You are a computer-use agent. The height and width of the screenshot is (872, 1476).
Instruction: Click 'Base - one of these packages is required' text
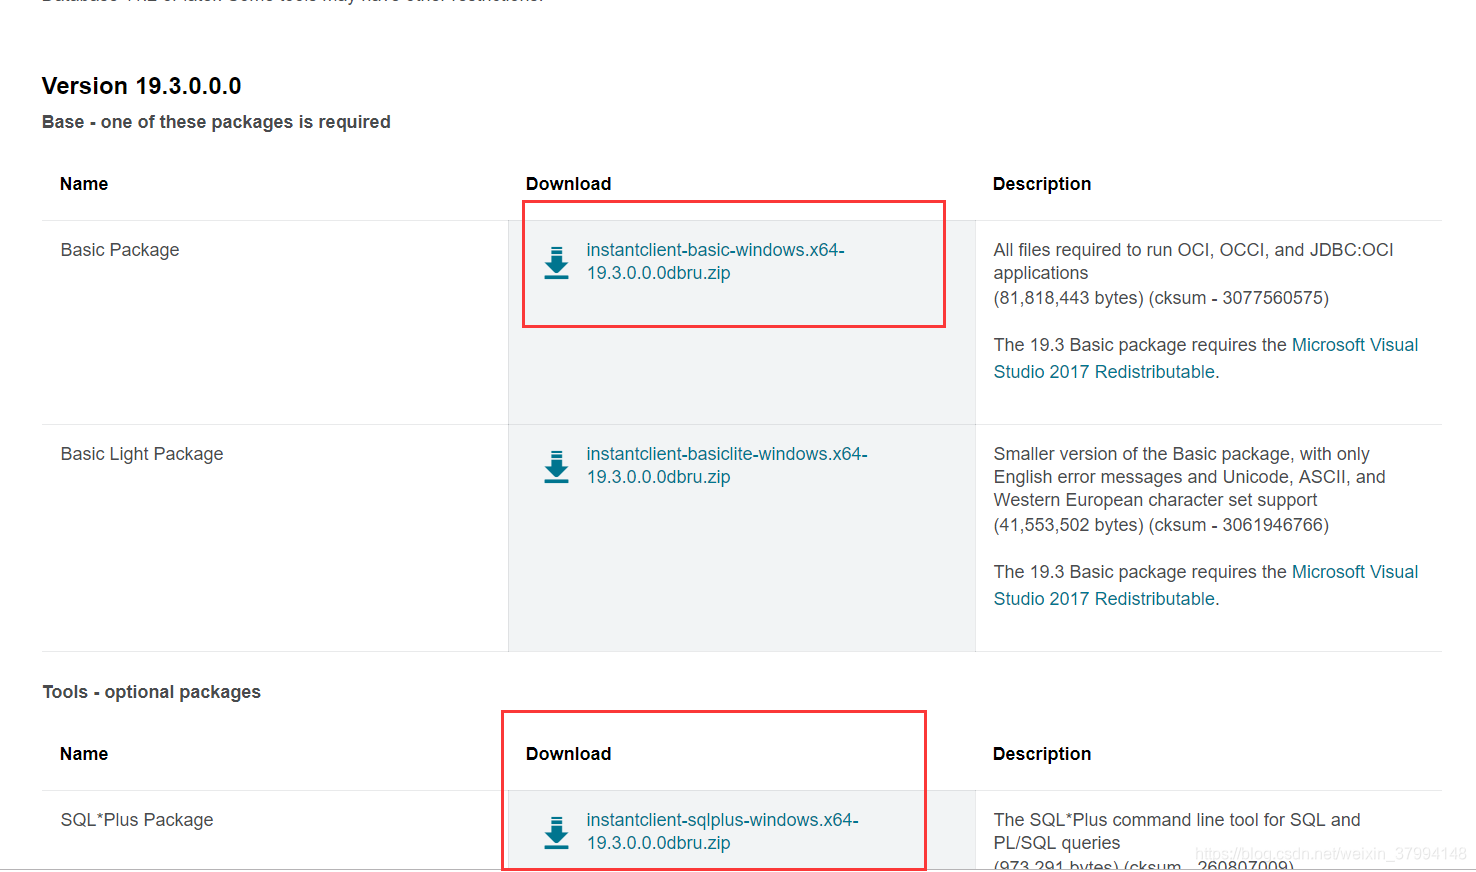click(216, 122)
